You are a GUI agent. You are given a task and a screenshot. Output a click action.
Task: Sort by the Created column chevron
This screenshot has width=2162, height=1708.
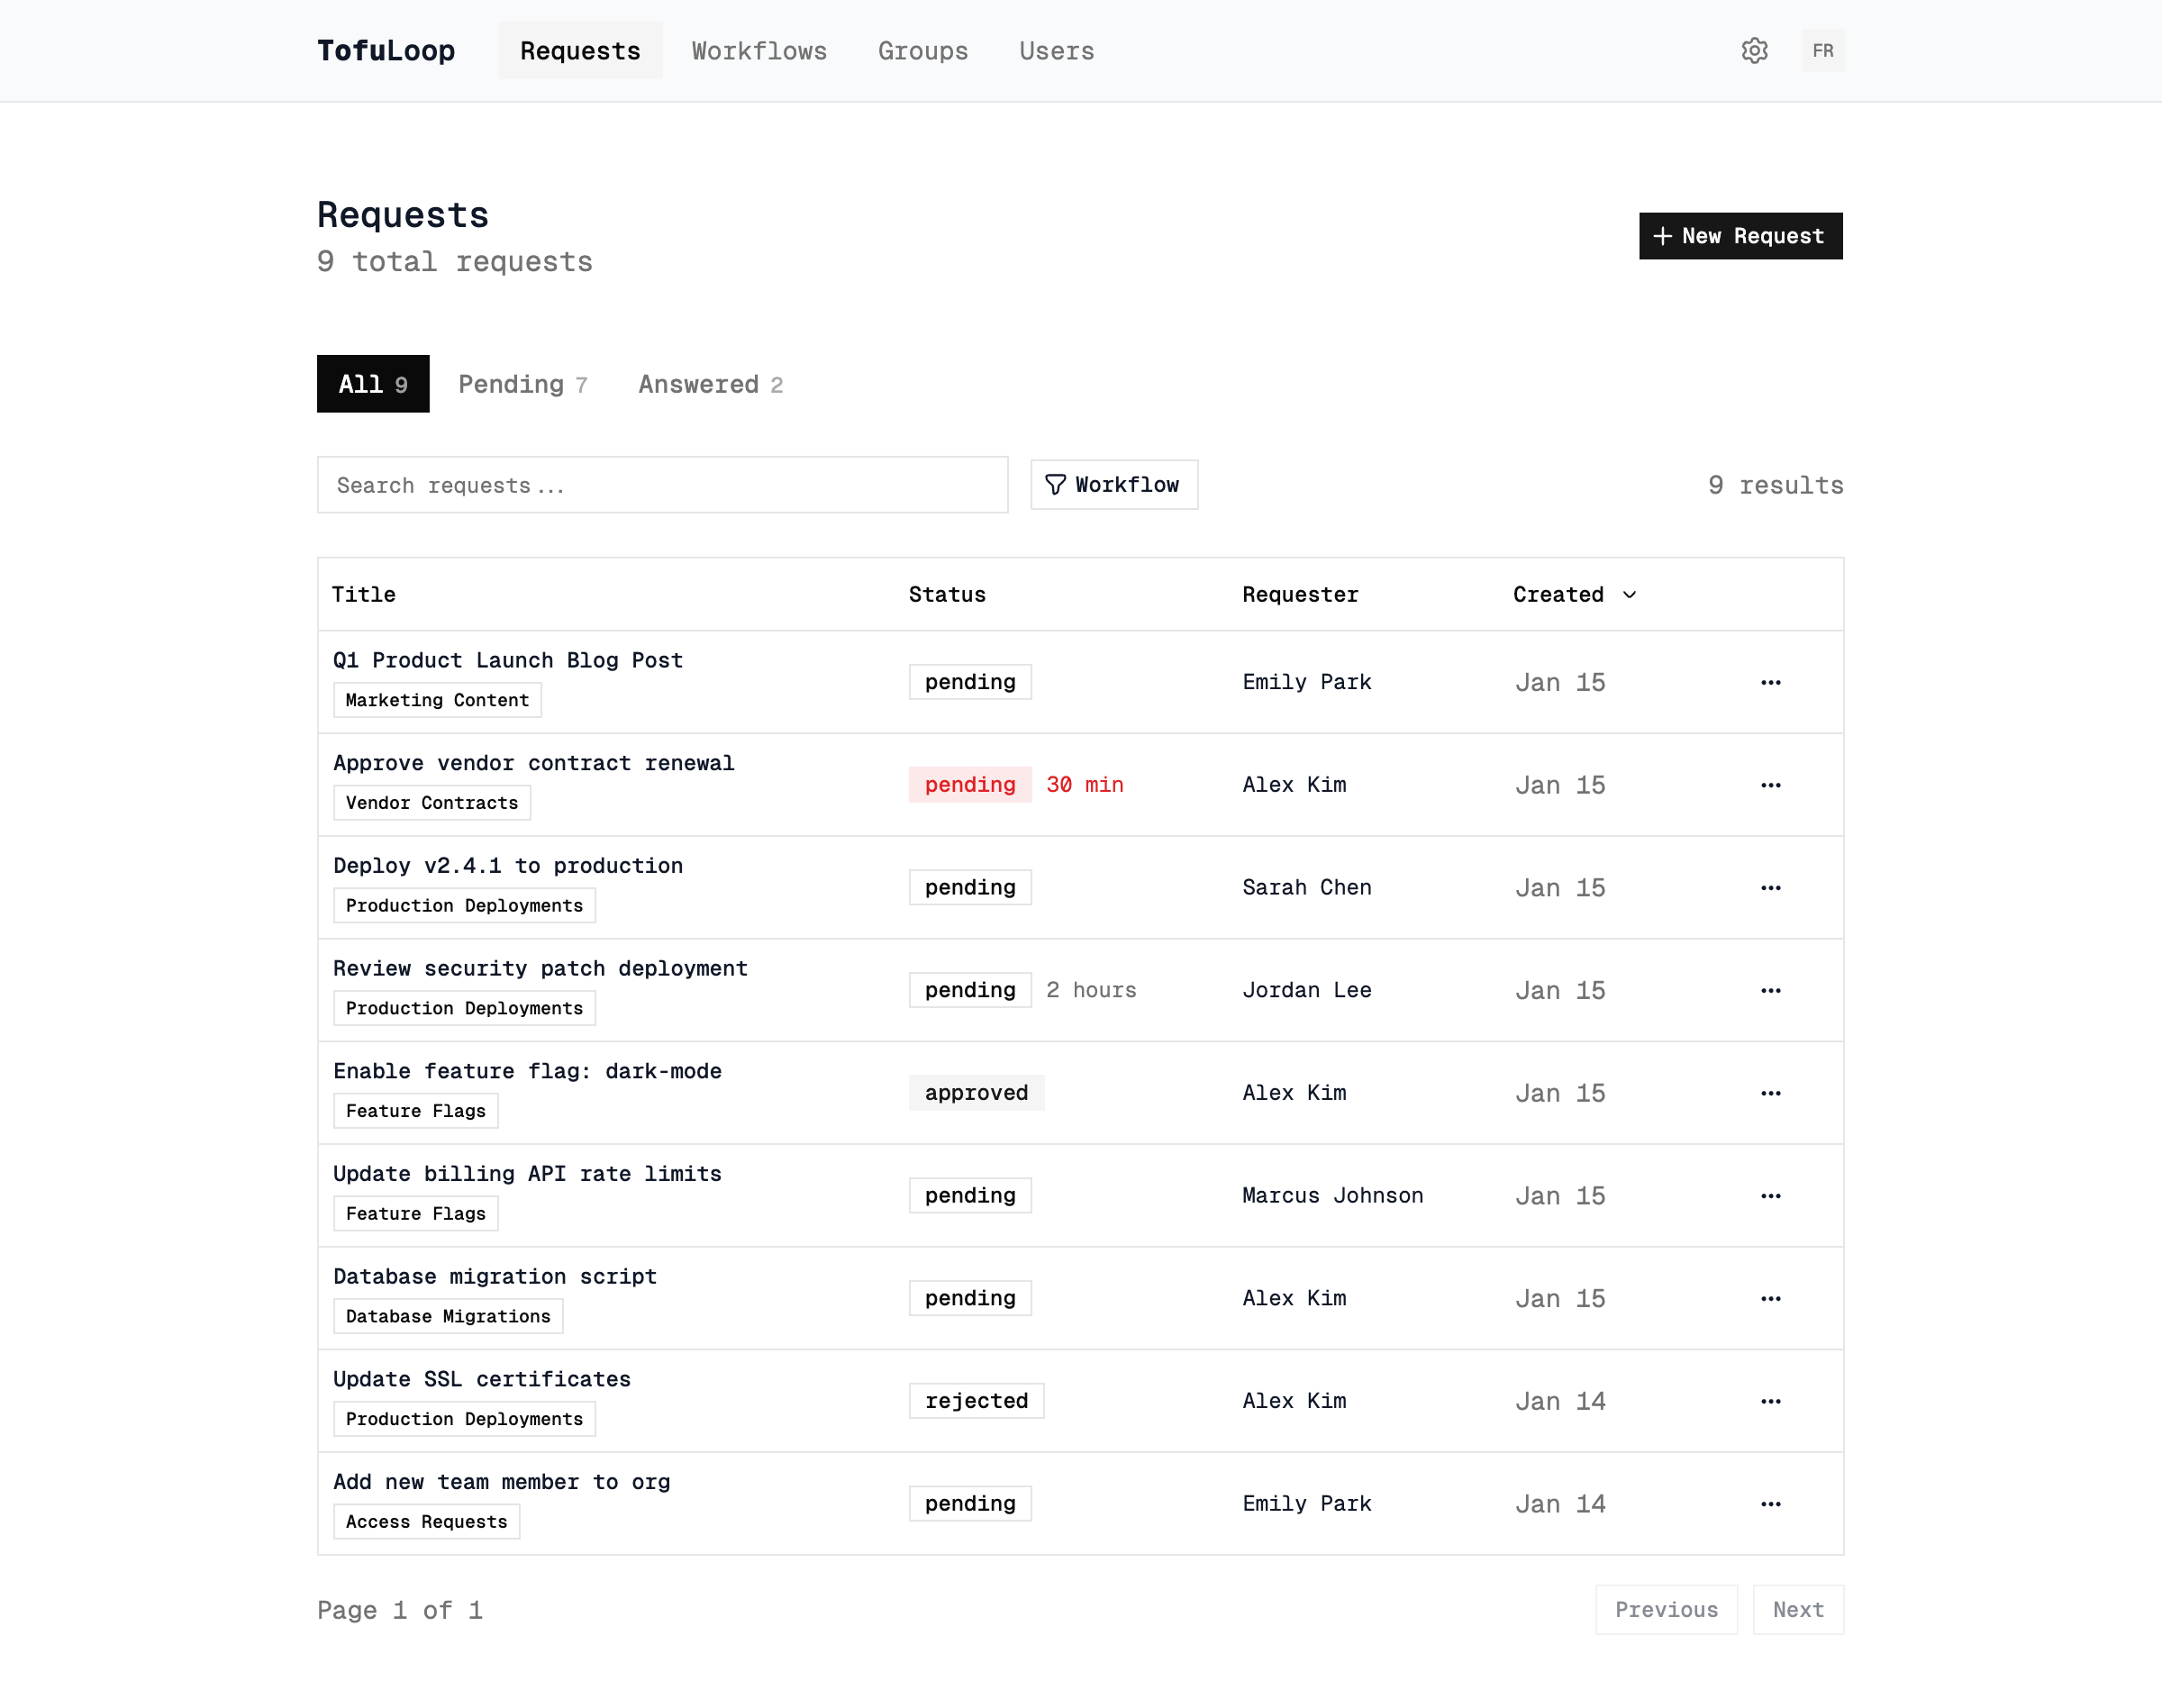click(1629, 595)
